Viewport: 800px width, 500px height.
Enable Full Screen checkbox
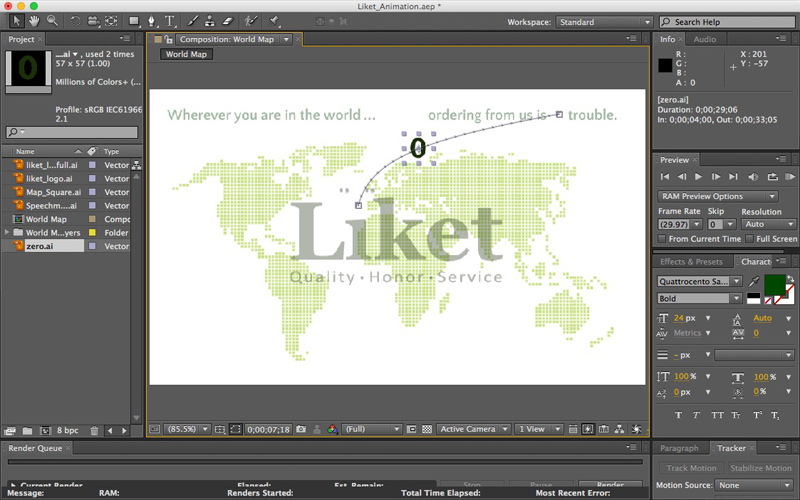[x=749, y=239]
